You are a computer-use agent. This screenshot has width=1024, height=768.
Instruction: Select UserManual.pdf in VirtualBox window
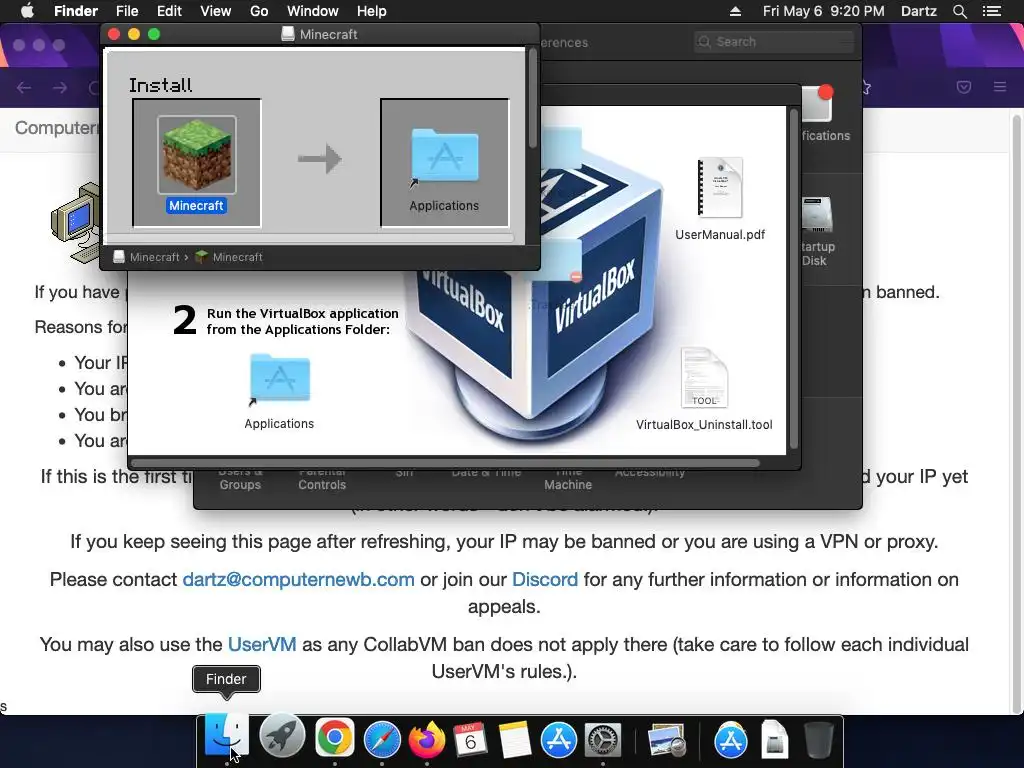point(720,188)
